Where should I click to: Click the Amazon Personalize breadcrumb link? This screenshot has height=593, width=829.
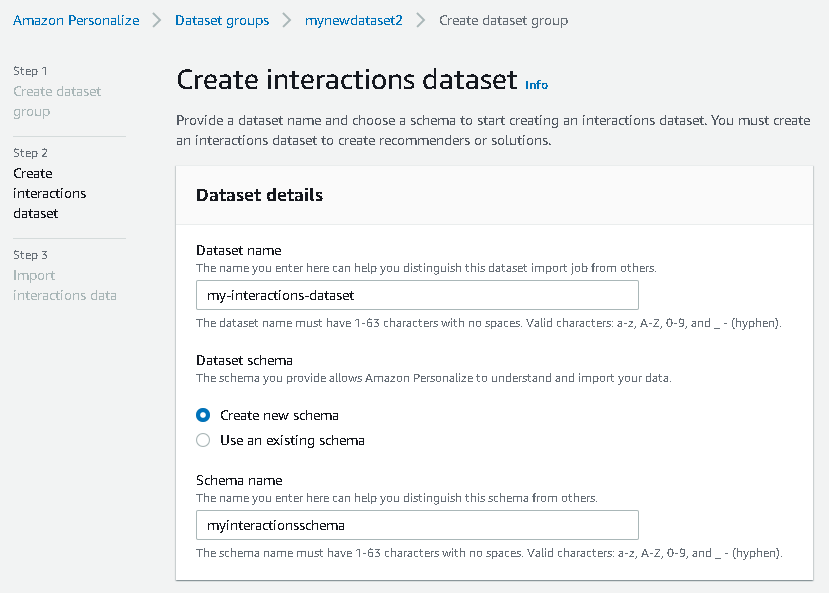[76, 20]
